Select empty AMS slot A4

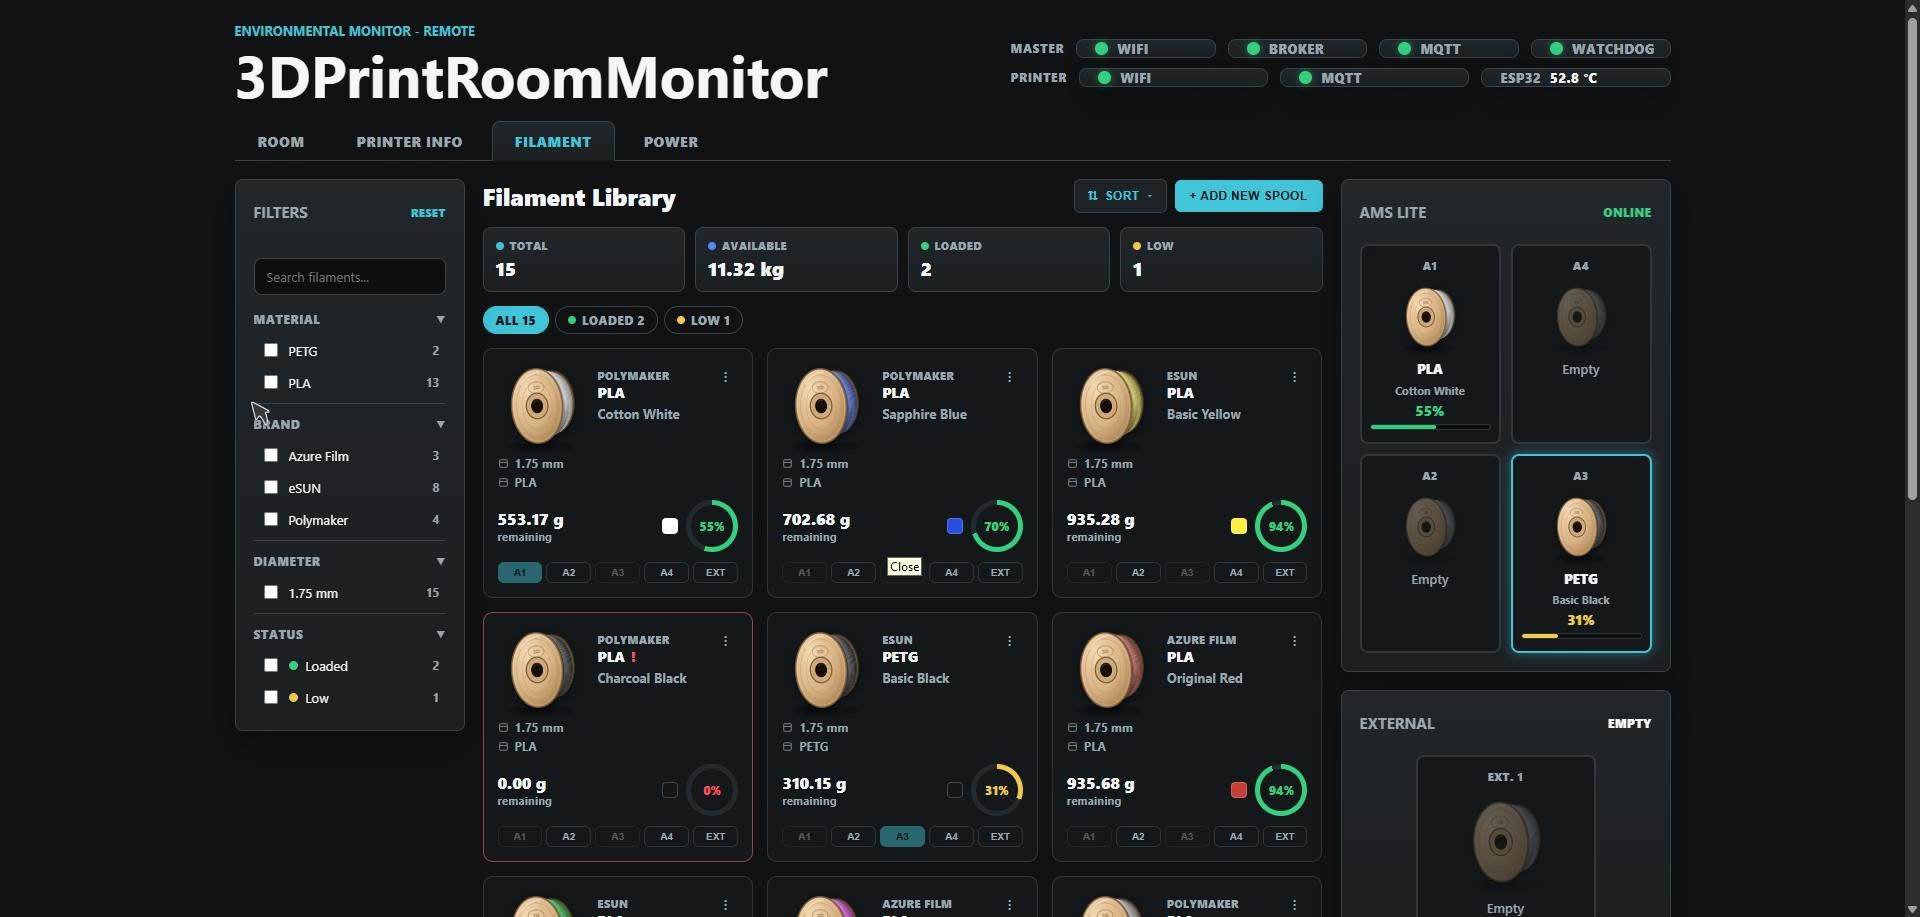[1581, 344]
